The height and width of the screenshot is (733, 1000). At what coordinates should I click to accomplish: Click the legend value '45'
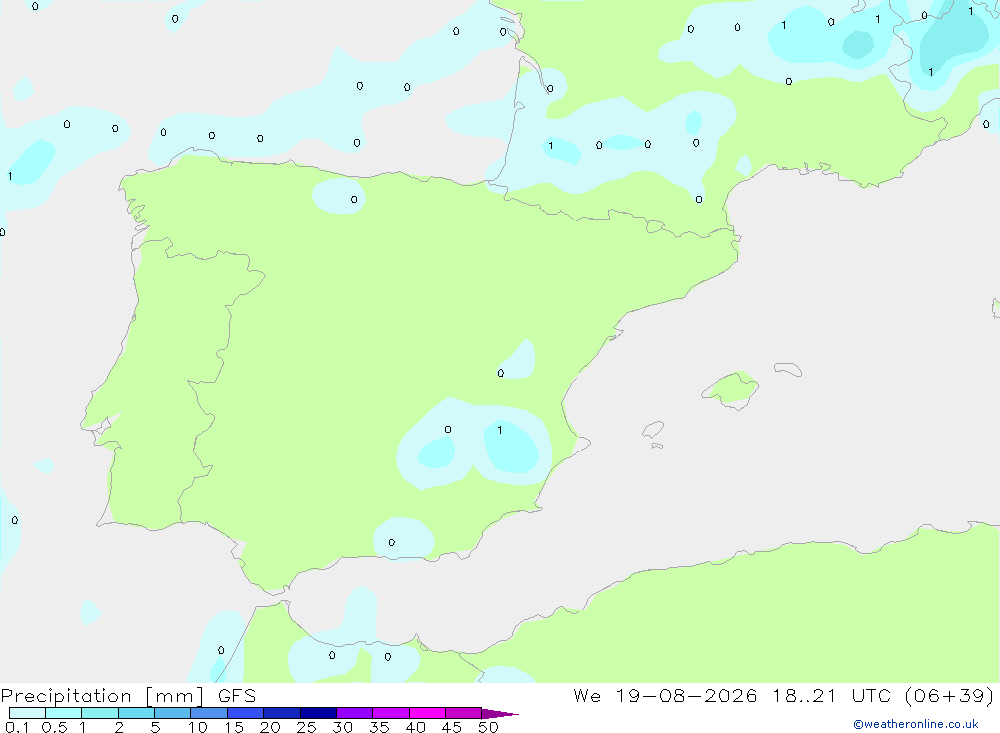pos(452,727)
